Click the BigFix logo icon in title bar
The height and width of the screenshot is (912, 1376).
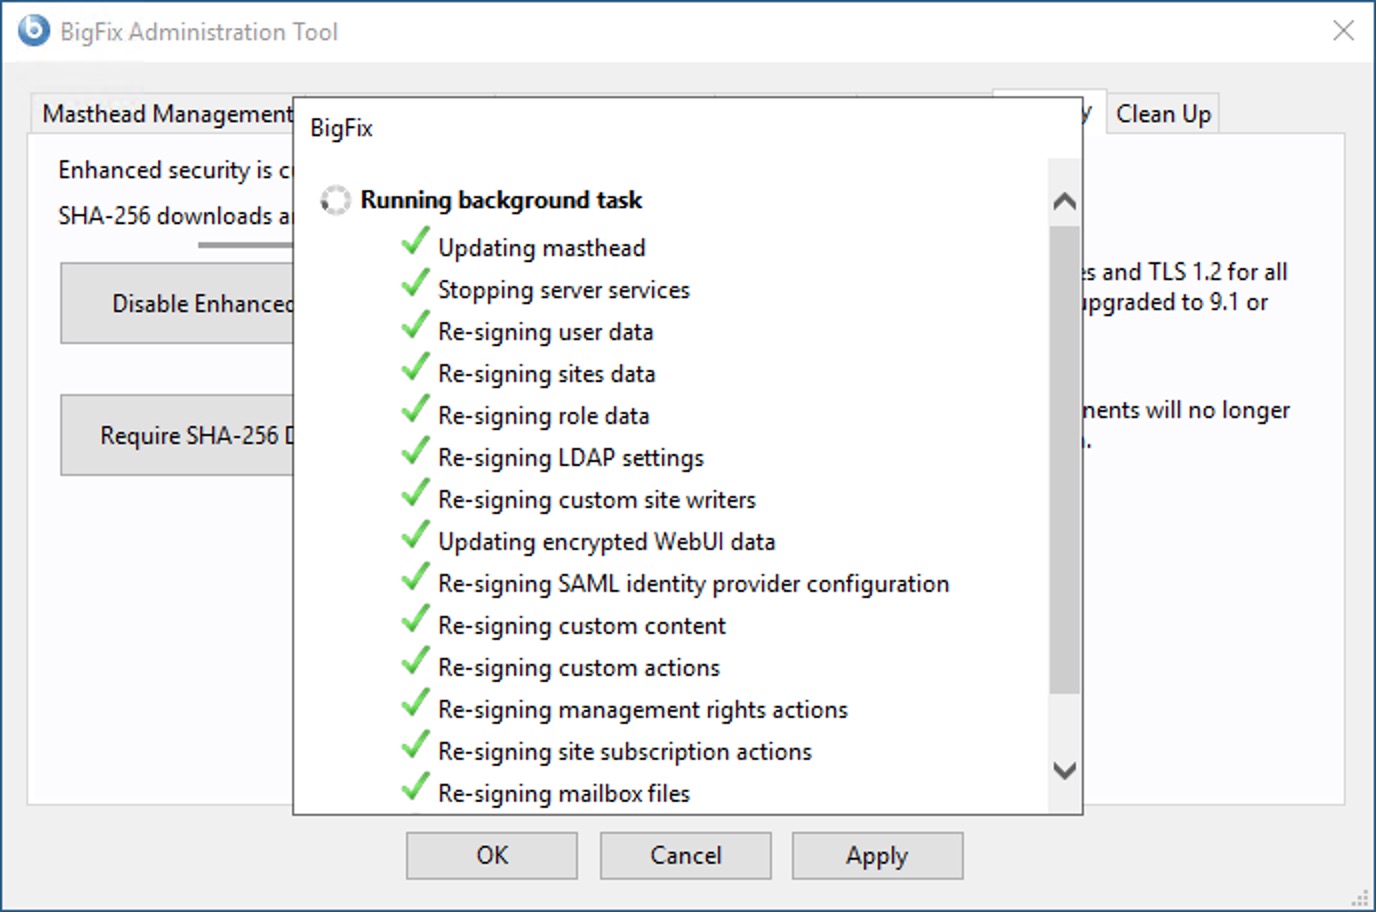pyautogui.click(x=33, y=30)
